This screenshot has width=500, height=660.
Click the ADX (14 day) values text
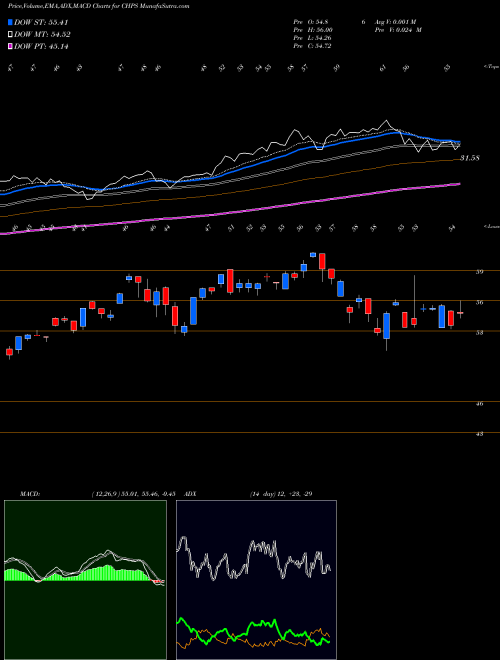pos(281,494)
